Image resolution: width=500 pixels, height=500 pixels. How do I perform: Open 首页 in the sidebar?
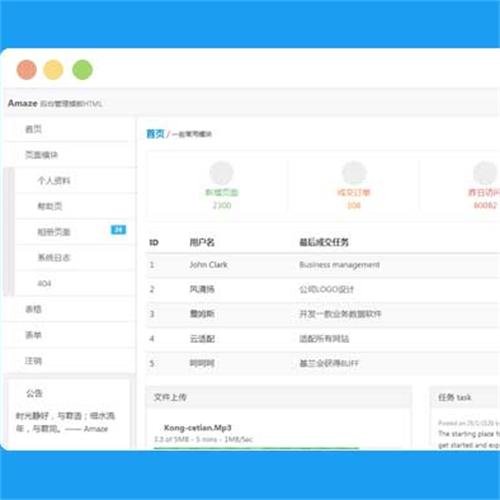click(33, 129)
